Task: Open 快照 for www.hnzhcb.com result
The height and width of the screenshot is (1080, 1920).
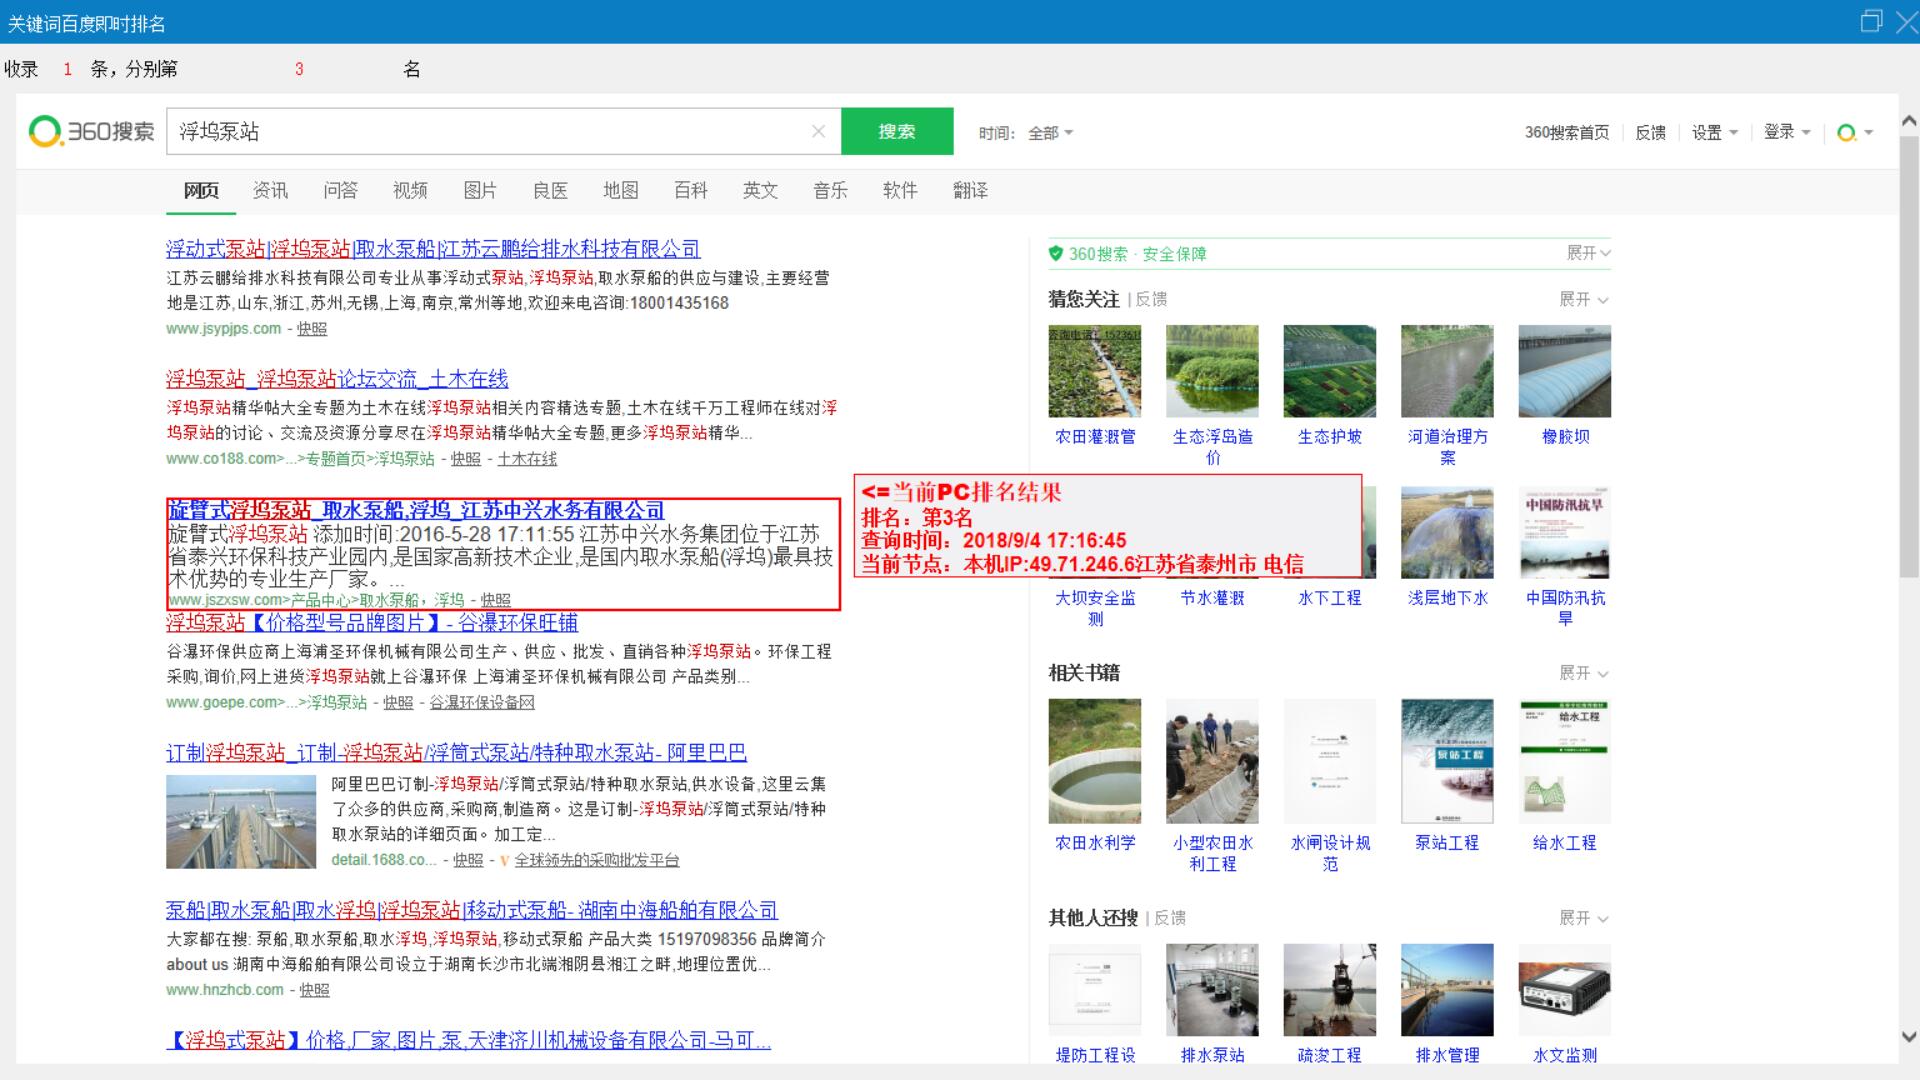Action: 314,990
